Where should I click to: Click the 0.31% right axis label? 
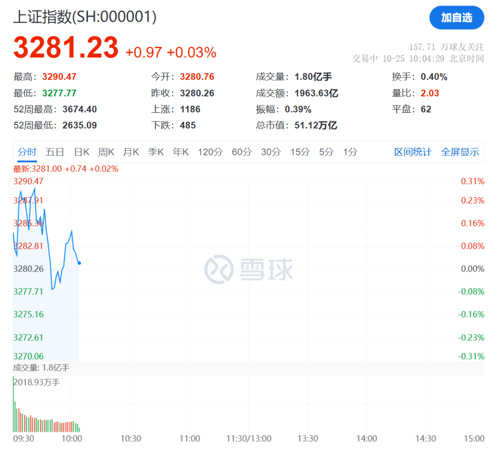coord(472,182)
